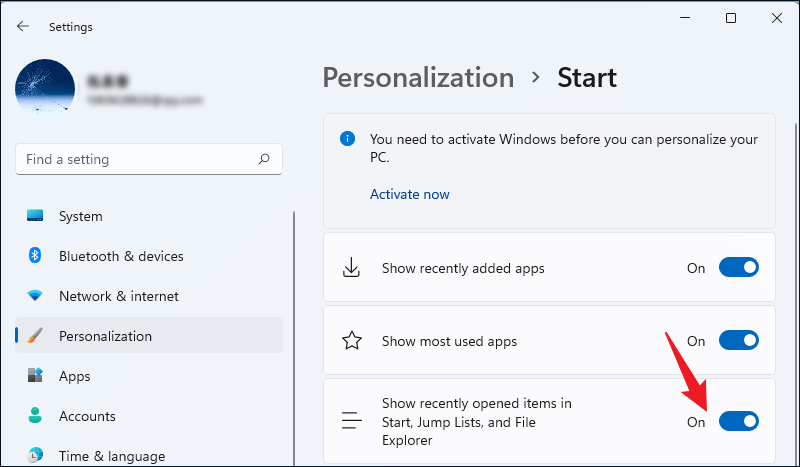Toggle Show recently opened items switch
Image resolution: width=800 pixels, height=467 pixels.
coord(739,422)
